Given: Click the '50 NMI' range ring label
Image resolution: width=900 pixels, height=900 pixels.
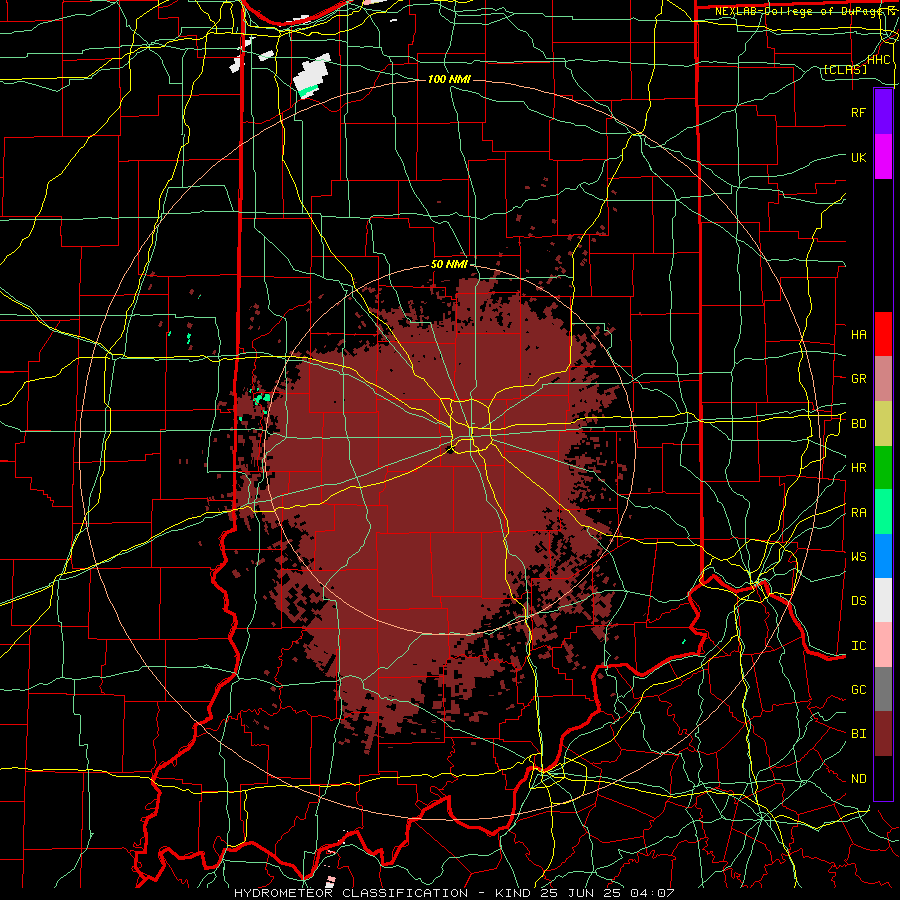Looking at the screenshot, I should (x=449, y=264).
